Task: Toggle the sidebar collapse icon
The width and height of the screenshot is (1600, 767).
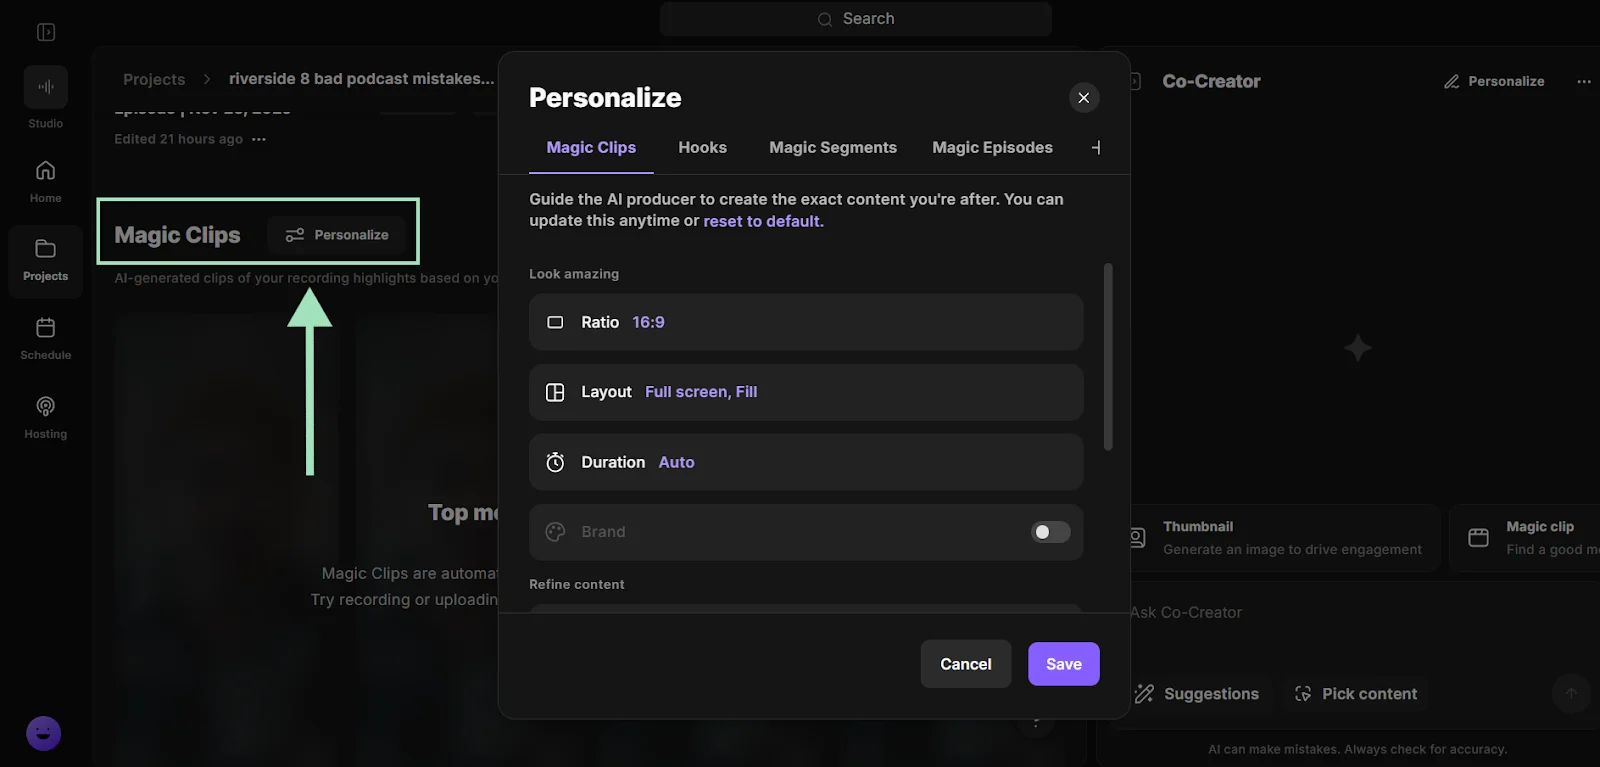Action: (x=46, y=32)
